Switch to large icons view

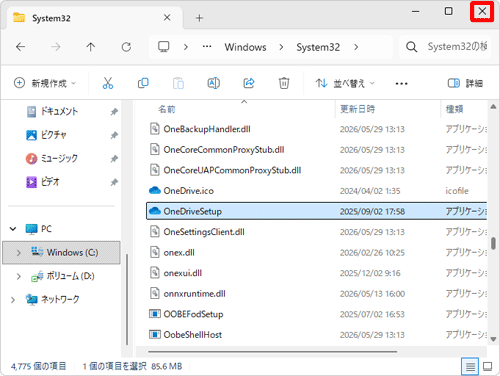tap(487, 367)
